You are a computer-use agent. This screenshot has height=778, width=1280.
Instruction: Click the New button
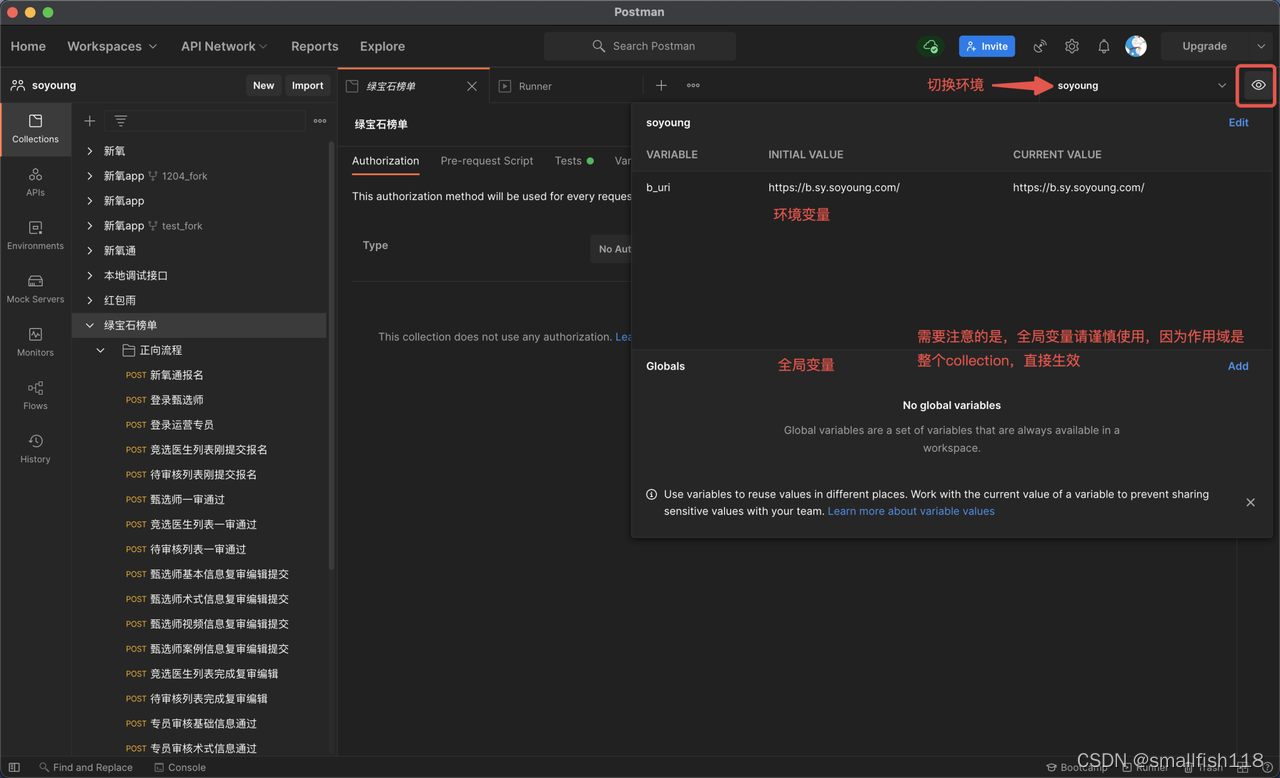264,86
